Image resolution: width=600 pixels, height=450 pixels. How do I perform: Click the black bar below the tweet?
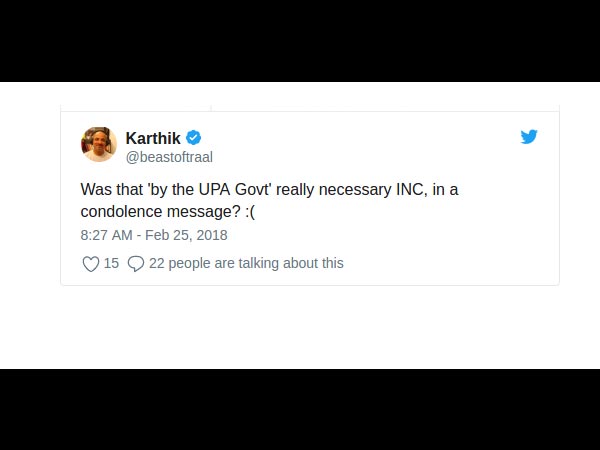[x=300, y=410]
